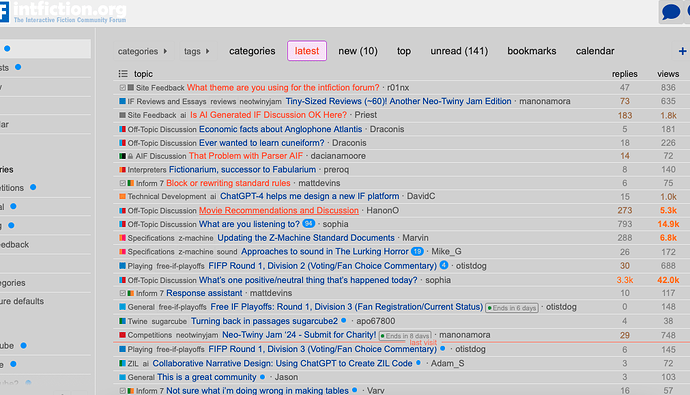This screenshot has width=690, height=395.
Task: Go to the bookmarks tab
Action: click(532, 51)
